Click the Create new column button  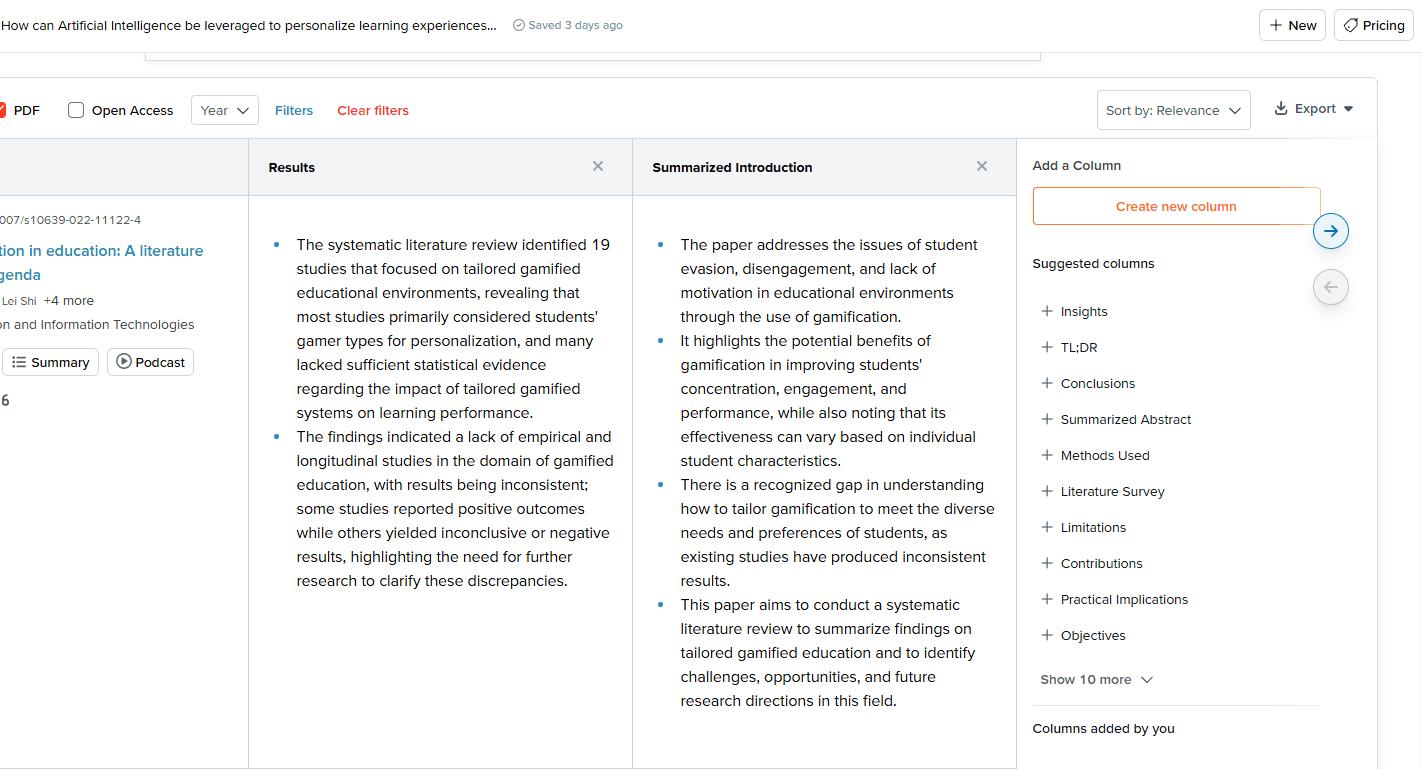1176,205
